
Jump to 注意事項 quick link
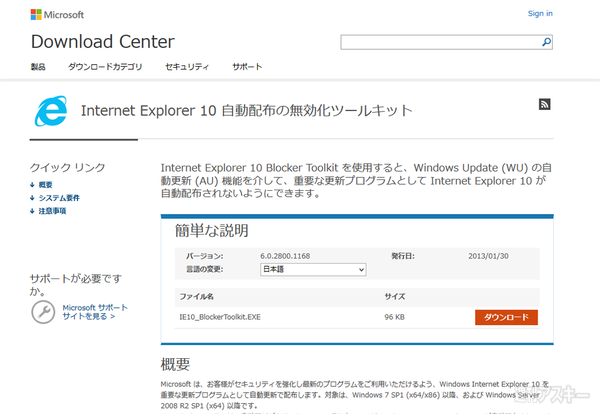click(52, 211)
